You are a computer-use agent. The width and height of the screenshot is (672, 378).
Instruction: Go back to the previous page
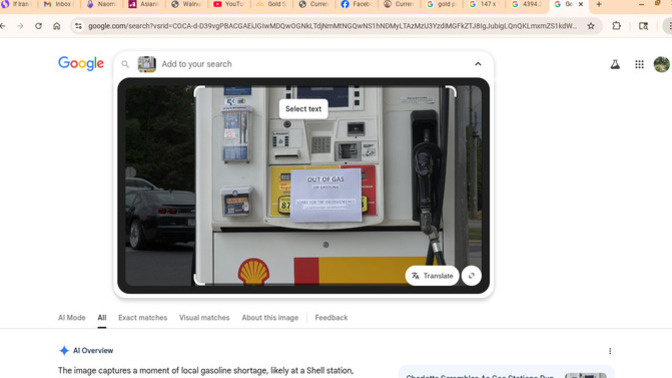tap(3, 26)
